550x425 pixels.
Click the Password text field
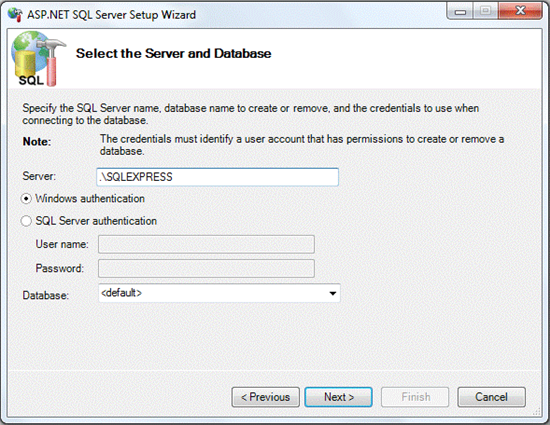(x=206, y=268)
